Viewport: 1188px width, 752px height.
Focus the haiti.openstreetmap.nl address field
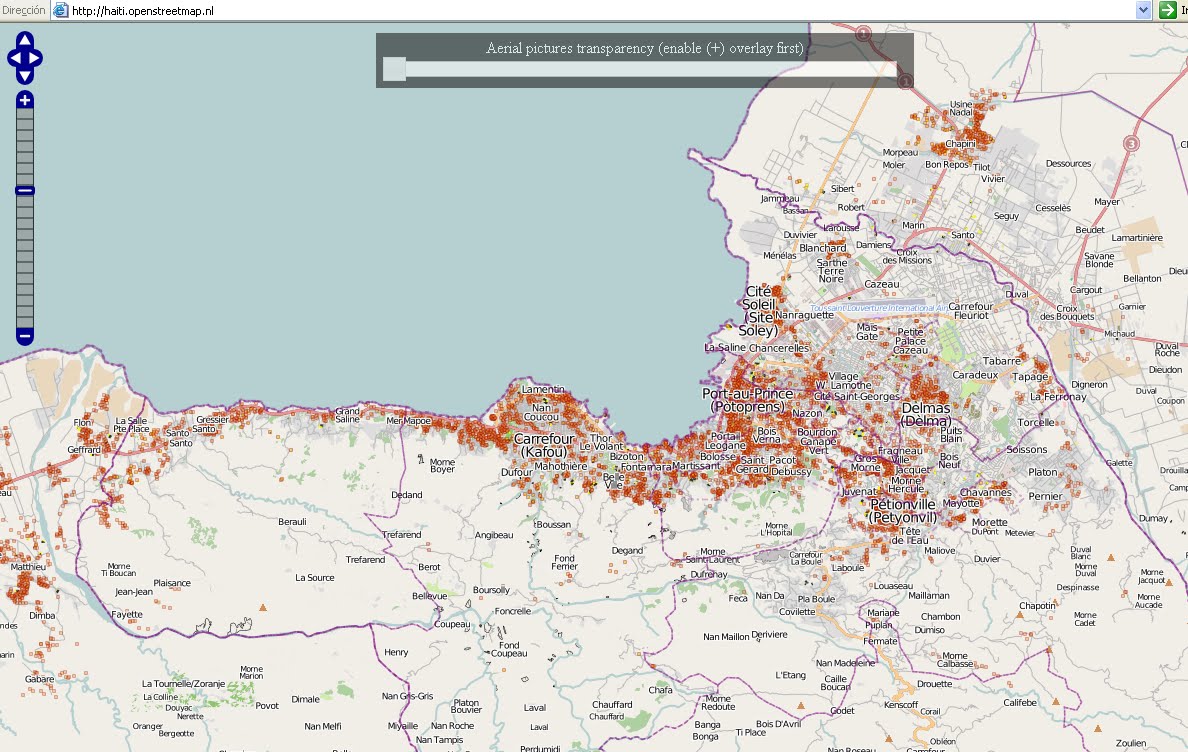pyautogui.click(x=602, y=11)
